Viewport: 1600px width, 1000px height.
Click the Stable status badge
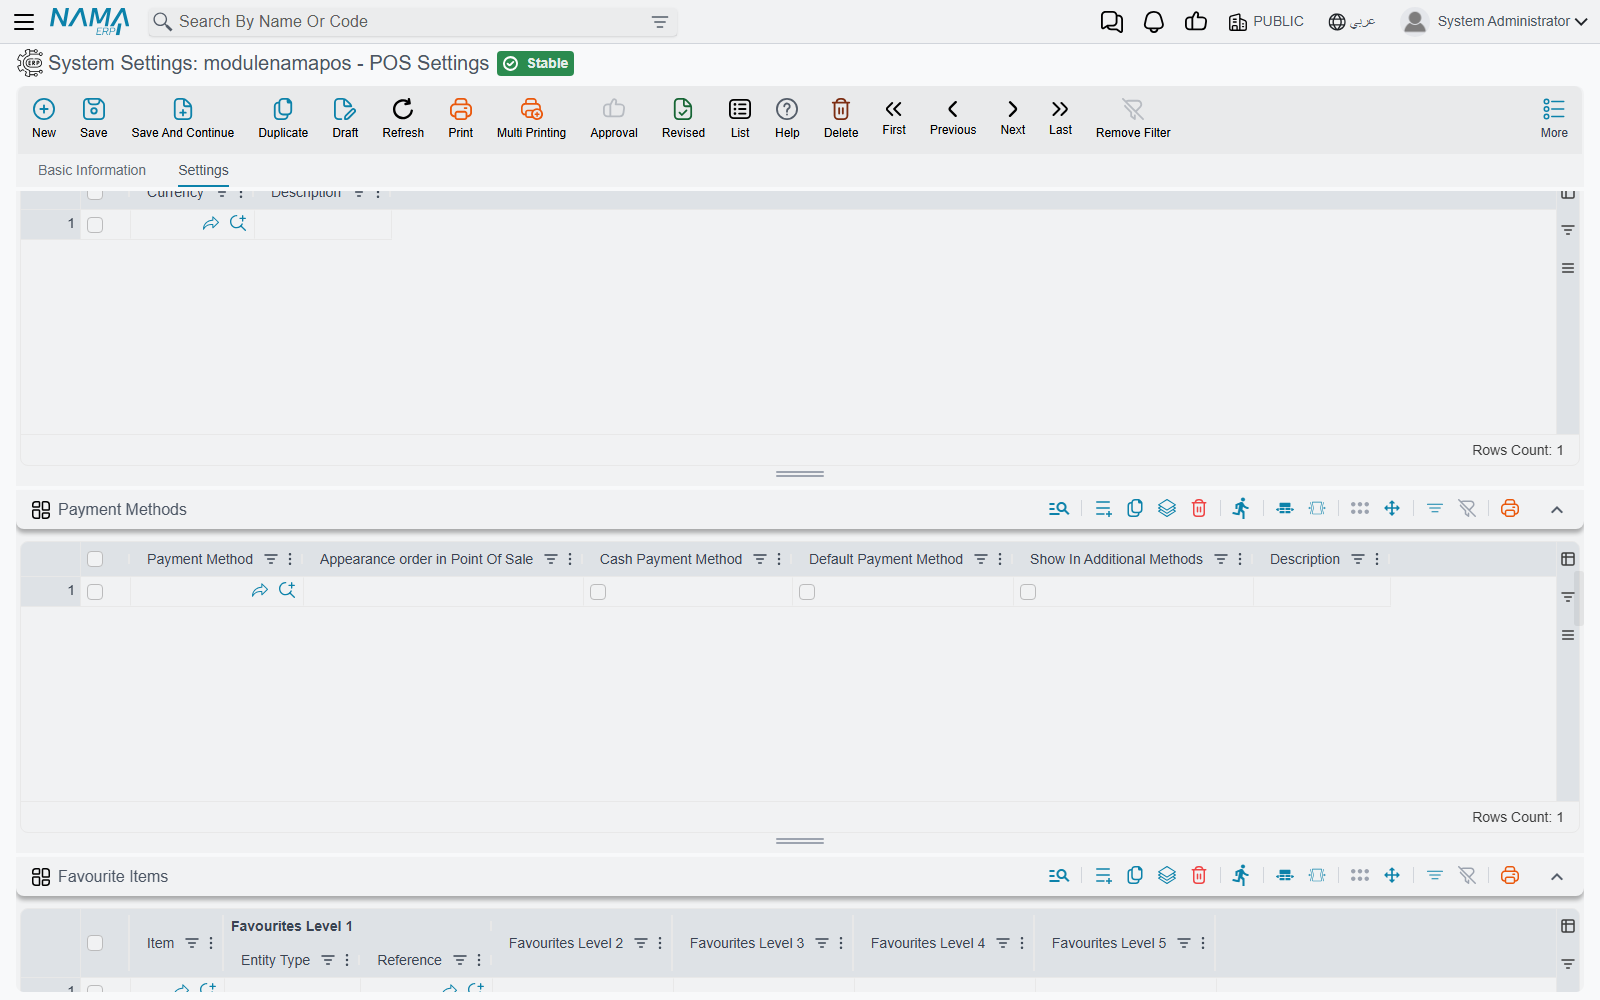click(x=535, y=63)
